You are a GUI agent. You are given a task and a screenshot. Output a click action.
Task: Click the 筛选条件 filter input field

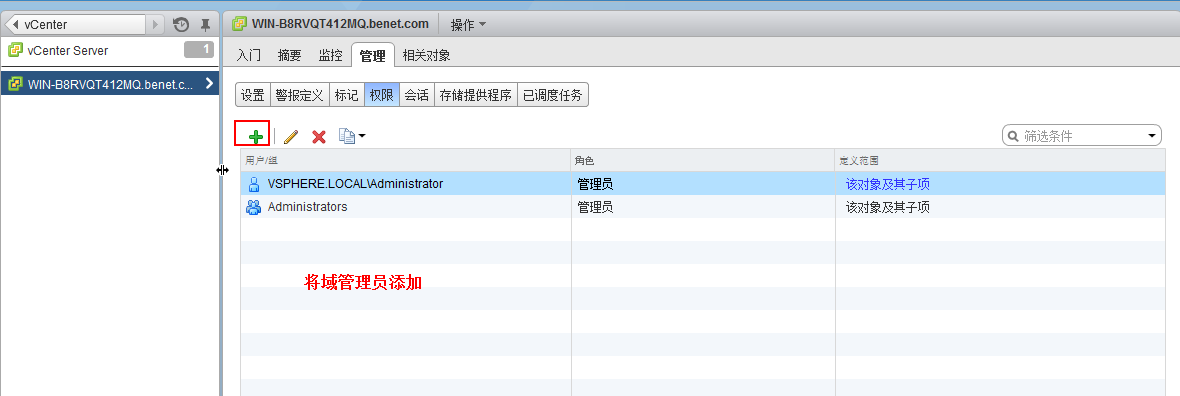1082,136
